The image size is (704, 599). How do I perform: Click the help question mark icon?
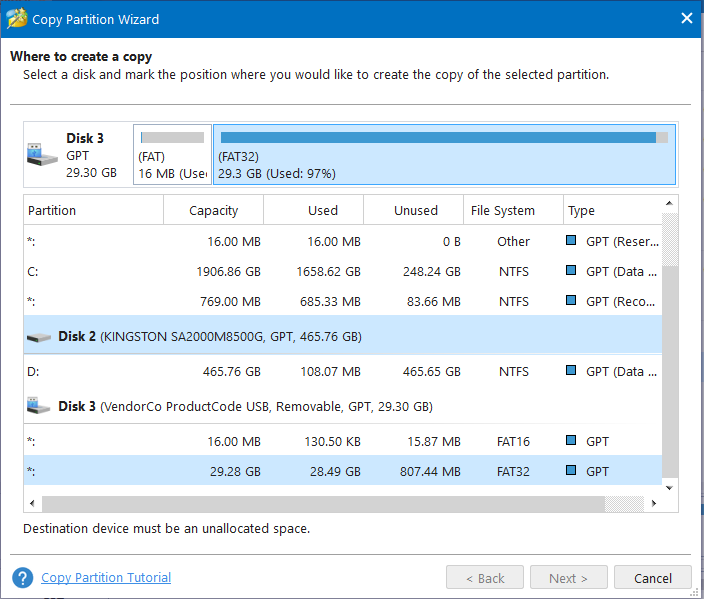[x=22, y=578]
